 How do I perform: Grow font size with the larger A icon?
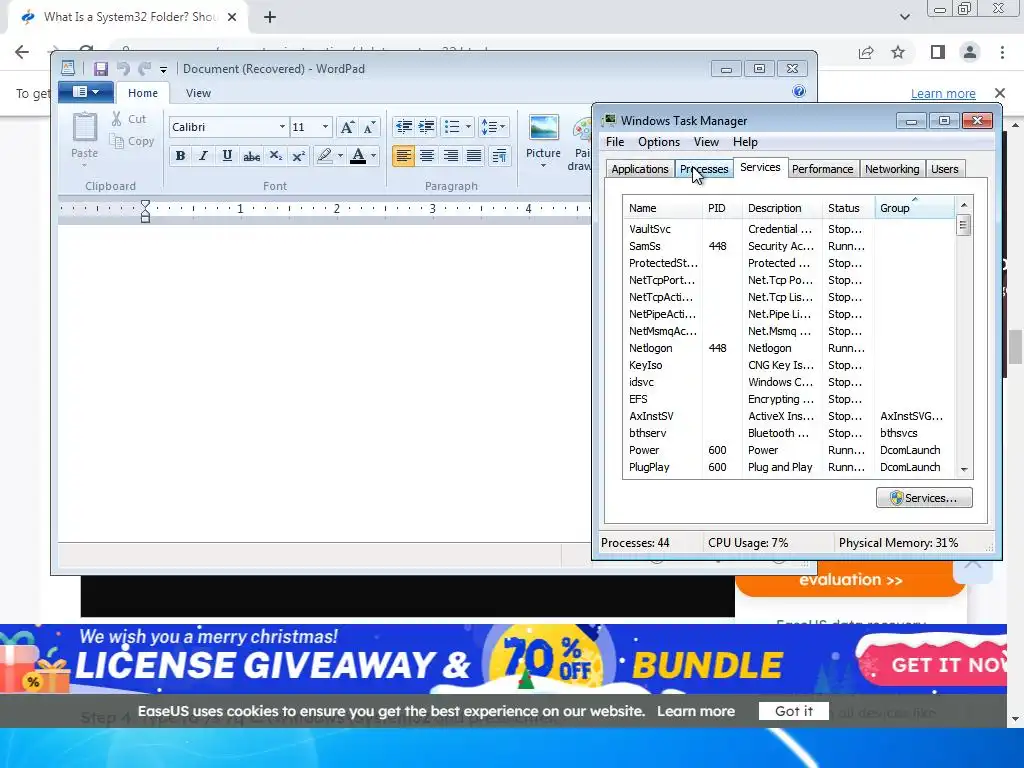point(347,127)
